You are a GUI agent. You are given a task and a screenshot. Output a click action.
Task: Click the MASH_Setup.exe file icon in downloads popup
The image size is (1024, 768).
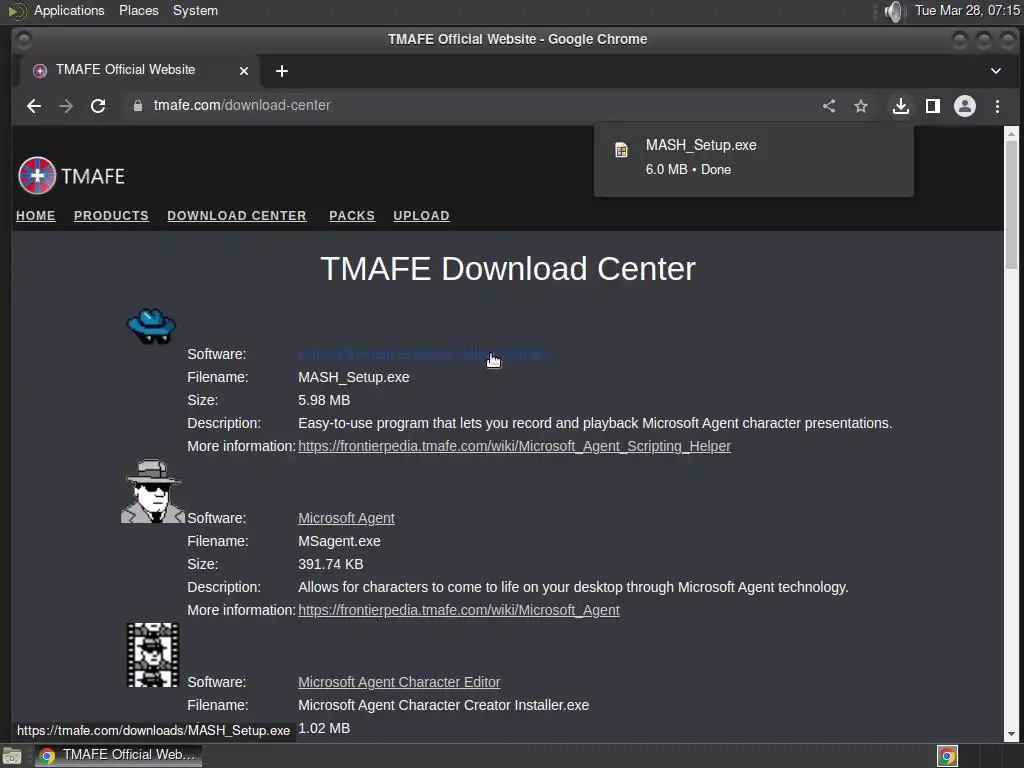(621, 150)
